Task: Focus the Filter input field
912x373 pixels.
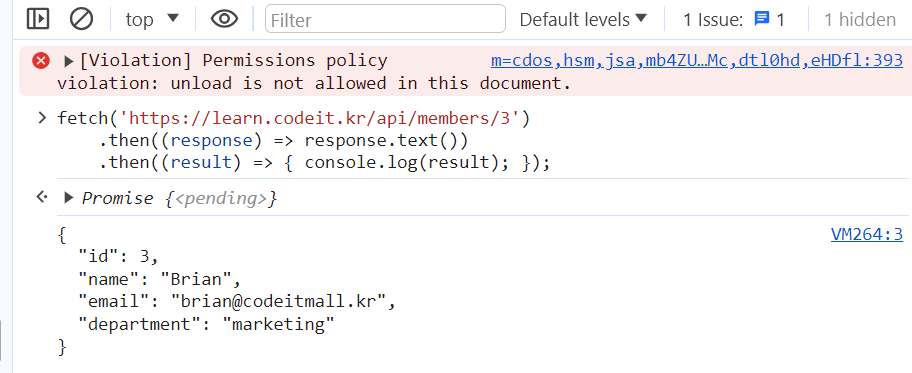Action: click(x=385, y=19)
